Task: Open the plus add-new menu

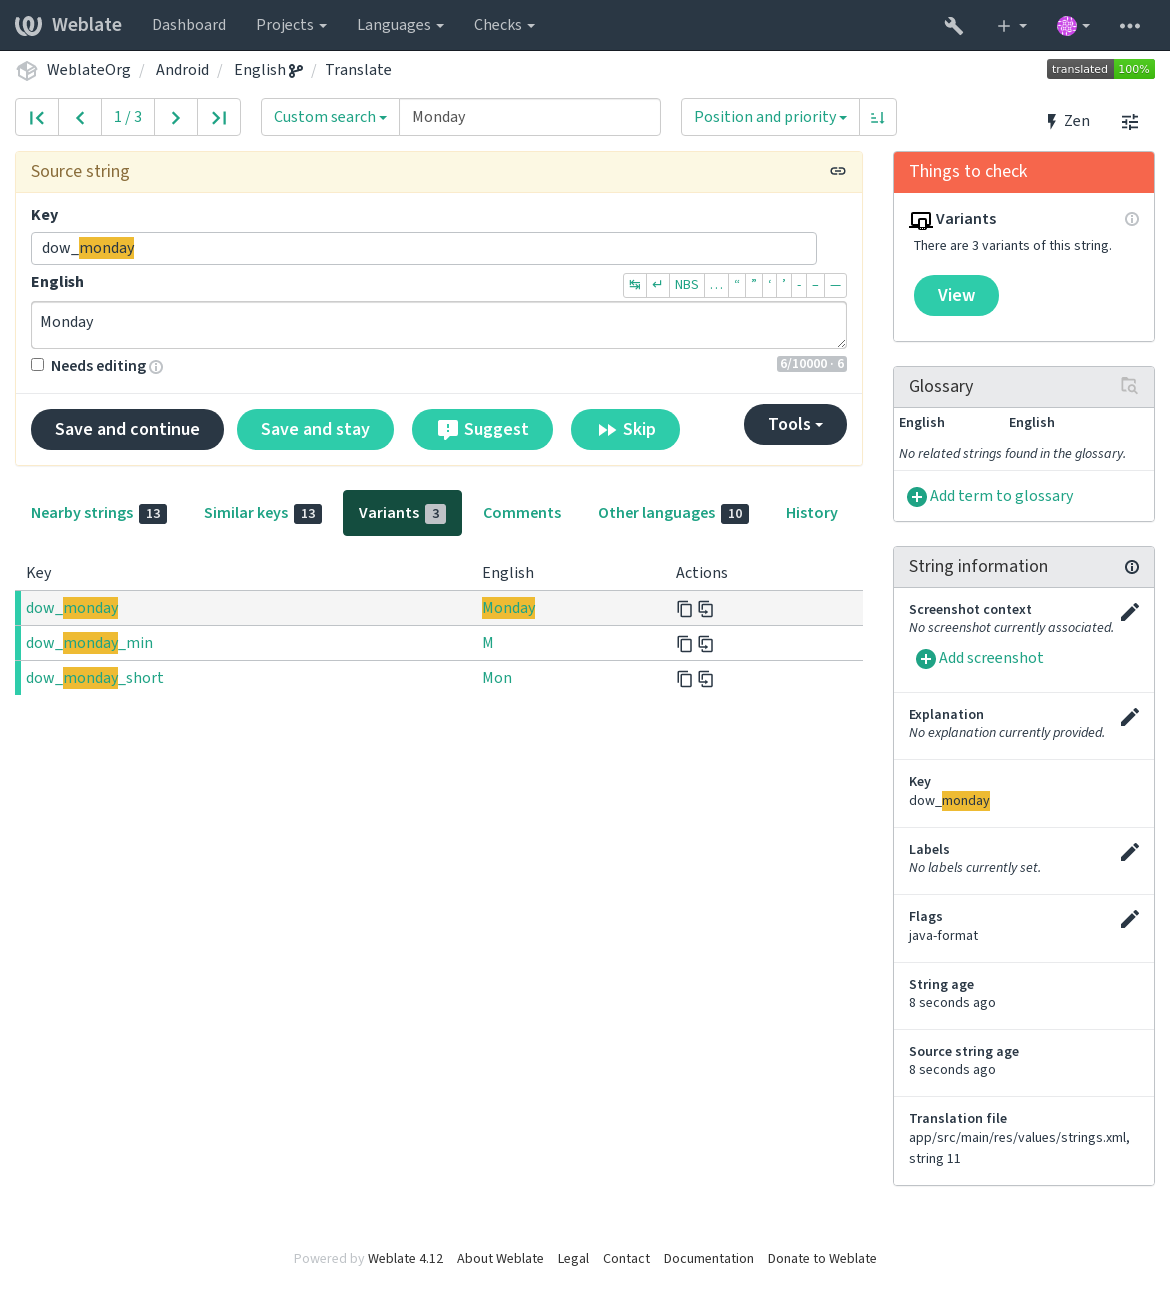Action: [1012, 26]
